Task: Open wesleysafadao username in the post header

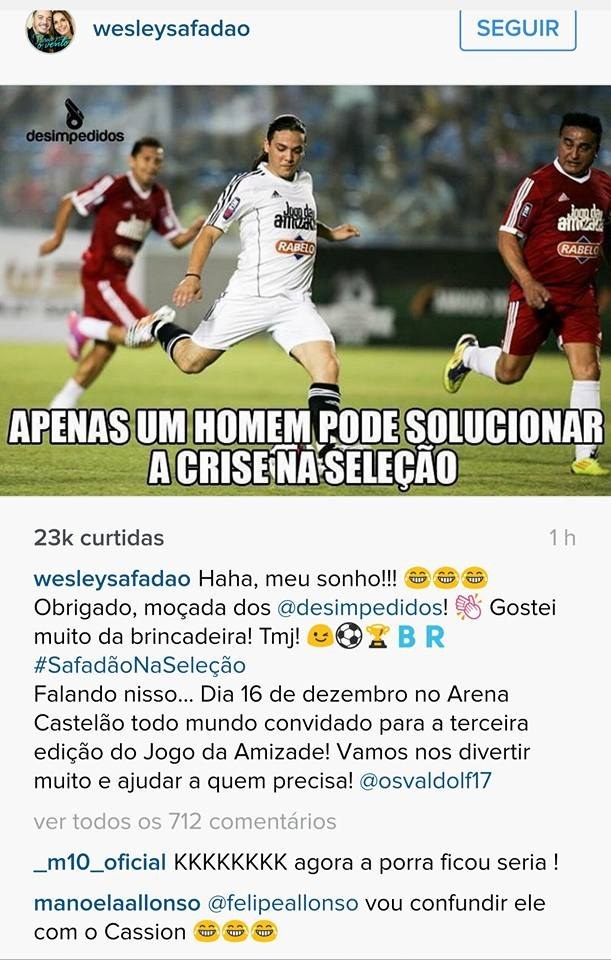Action: coord(171,29)
